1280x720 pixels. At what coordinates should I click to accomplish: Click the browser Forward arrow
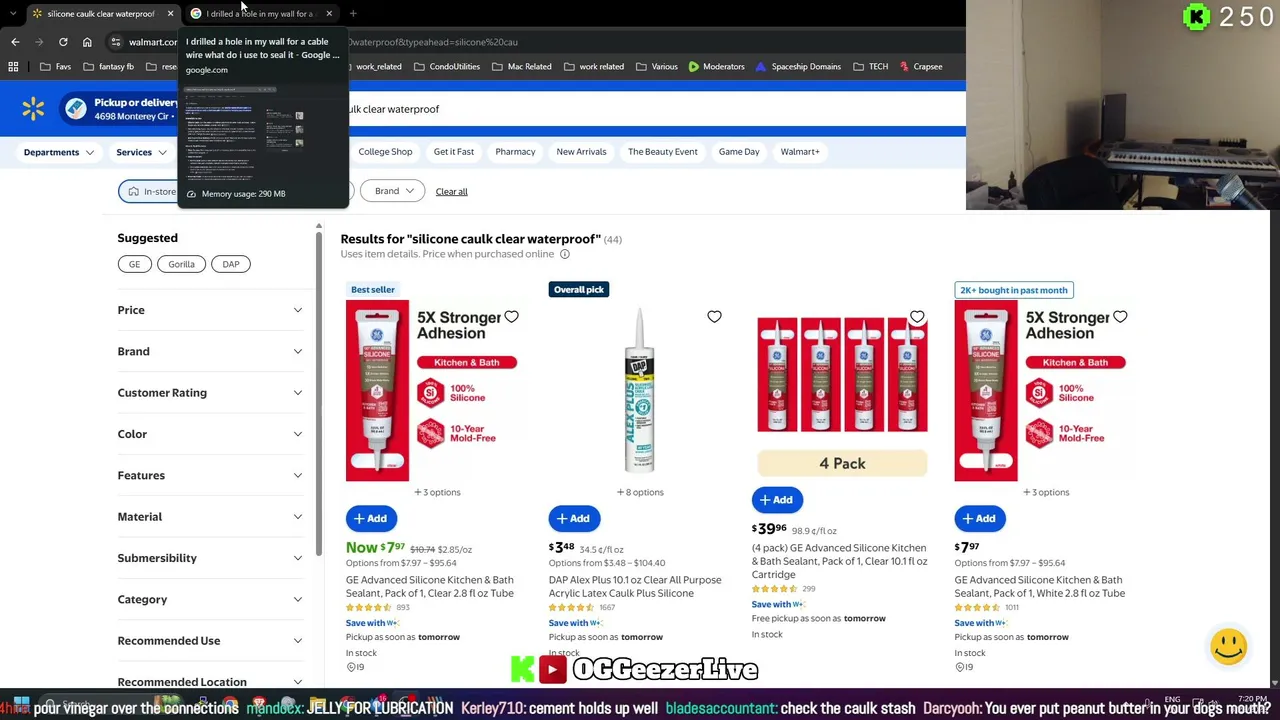point(39,42)
